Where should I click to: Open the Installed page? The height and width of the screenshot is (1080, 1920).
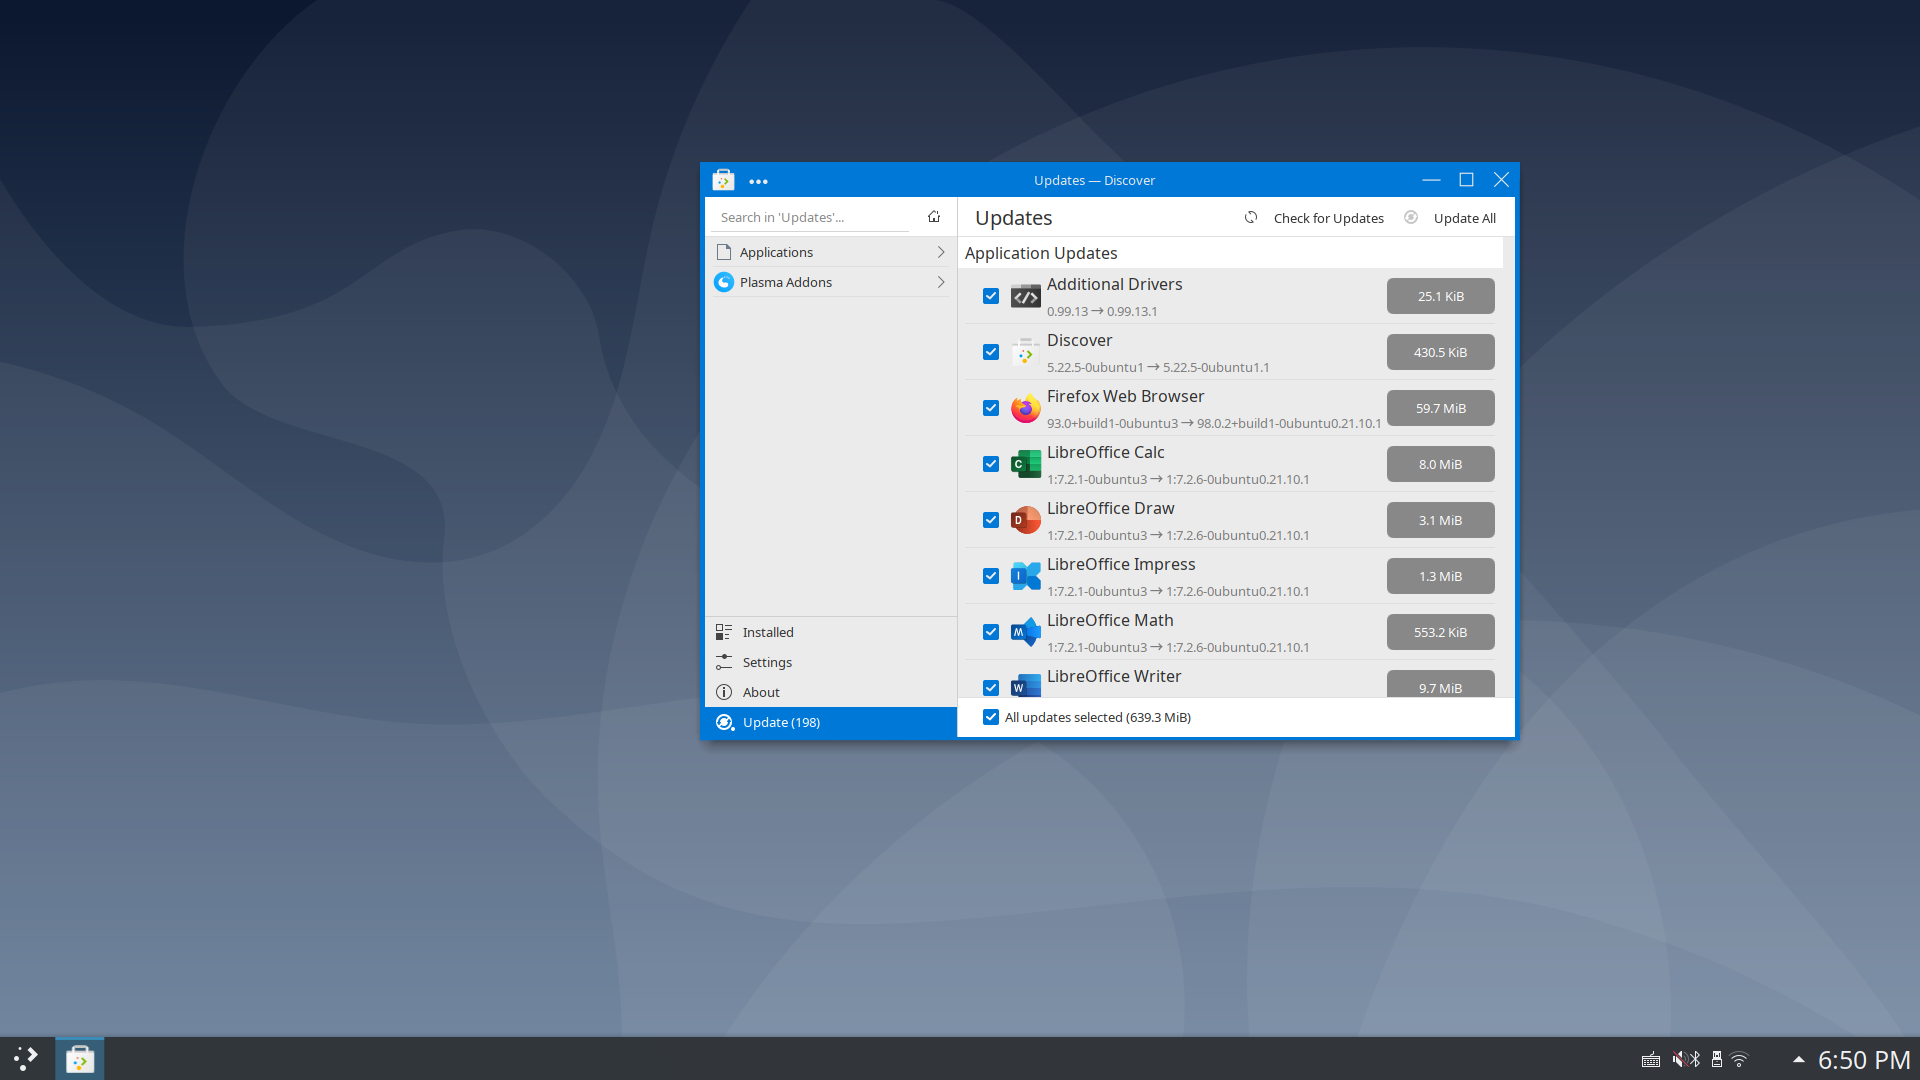pos(831,632)
